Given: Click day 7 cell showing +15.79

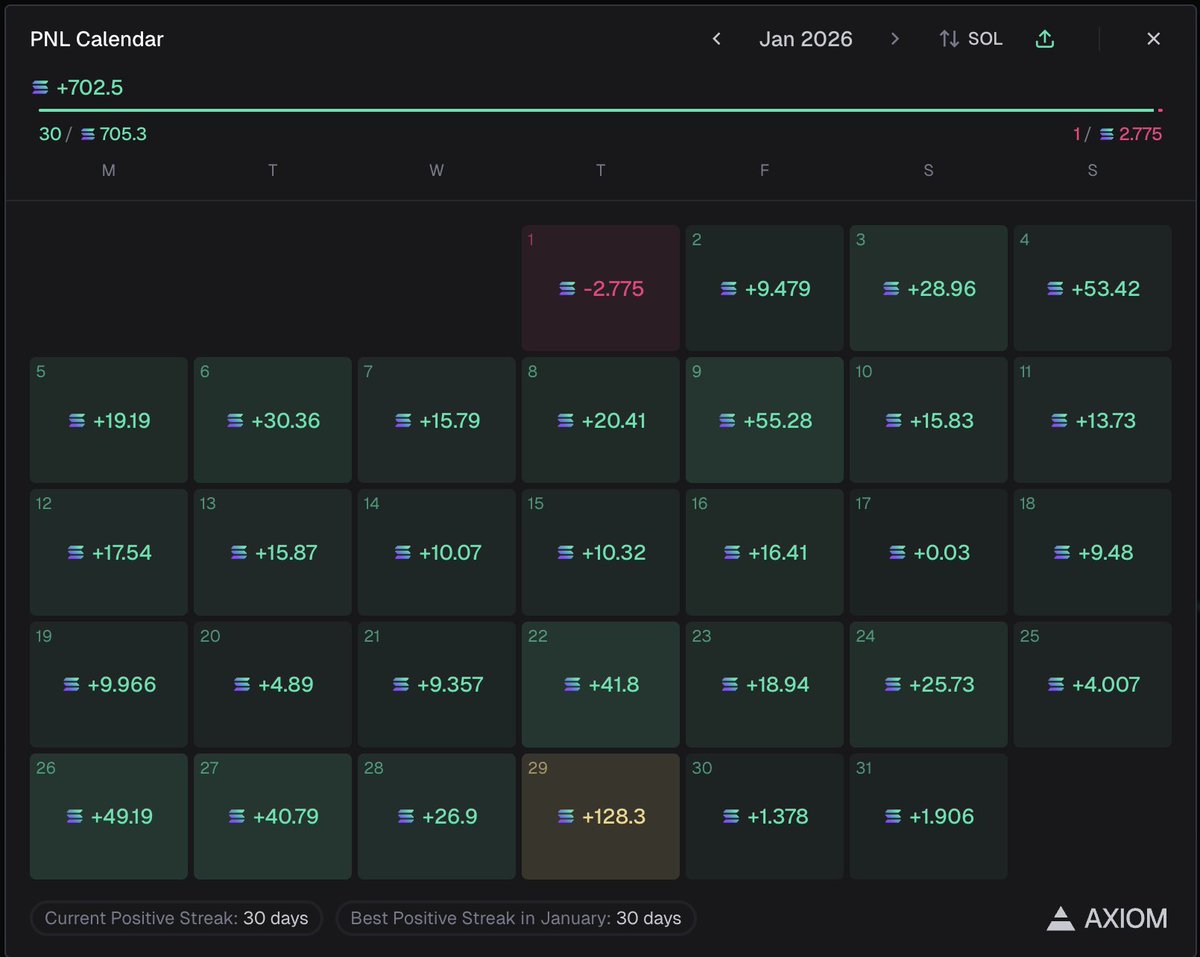Looking at the screenshot, I should (437, 420).
